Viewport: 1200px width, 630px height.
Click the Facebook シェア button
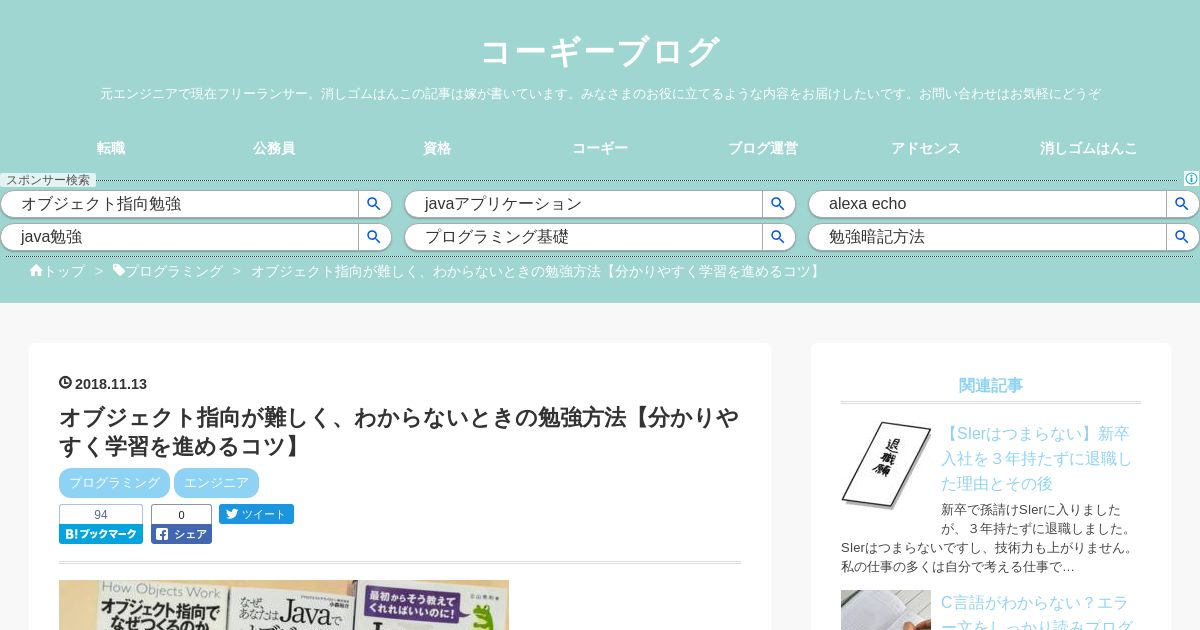pyautogui.click(x=181, y=534)
